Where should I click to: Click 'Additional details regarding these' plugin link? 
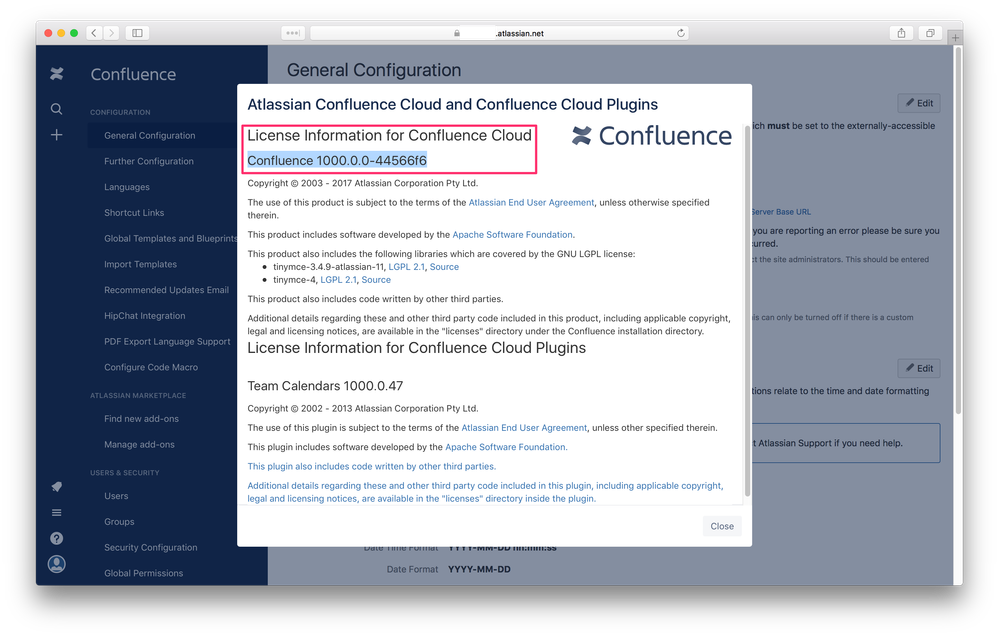pyautogui.click(x=485, y=492)
